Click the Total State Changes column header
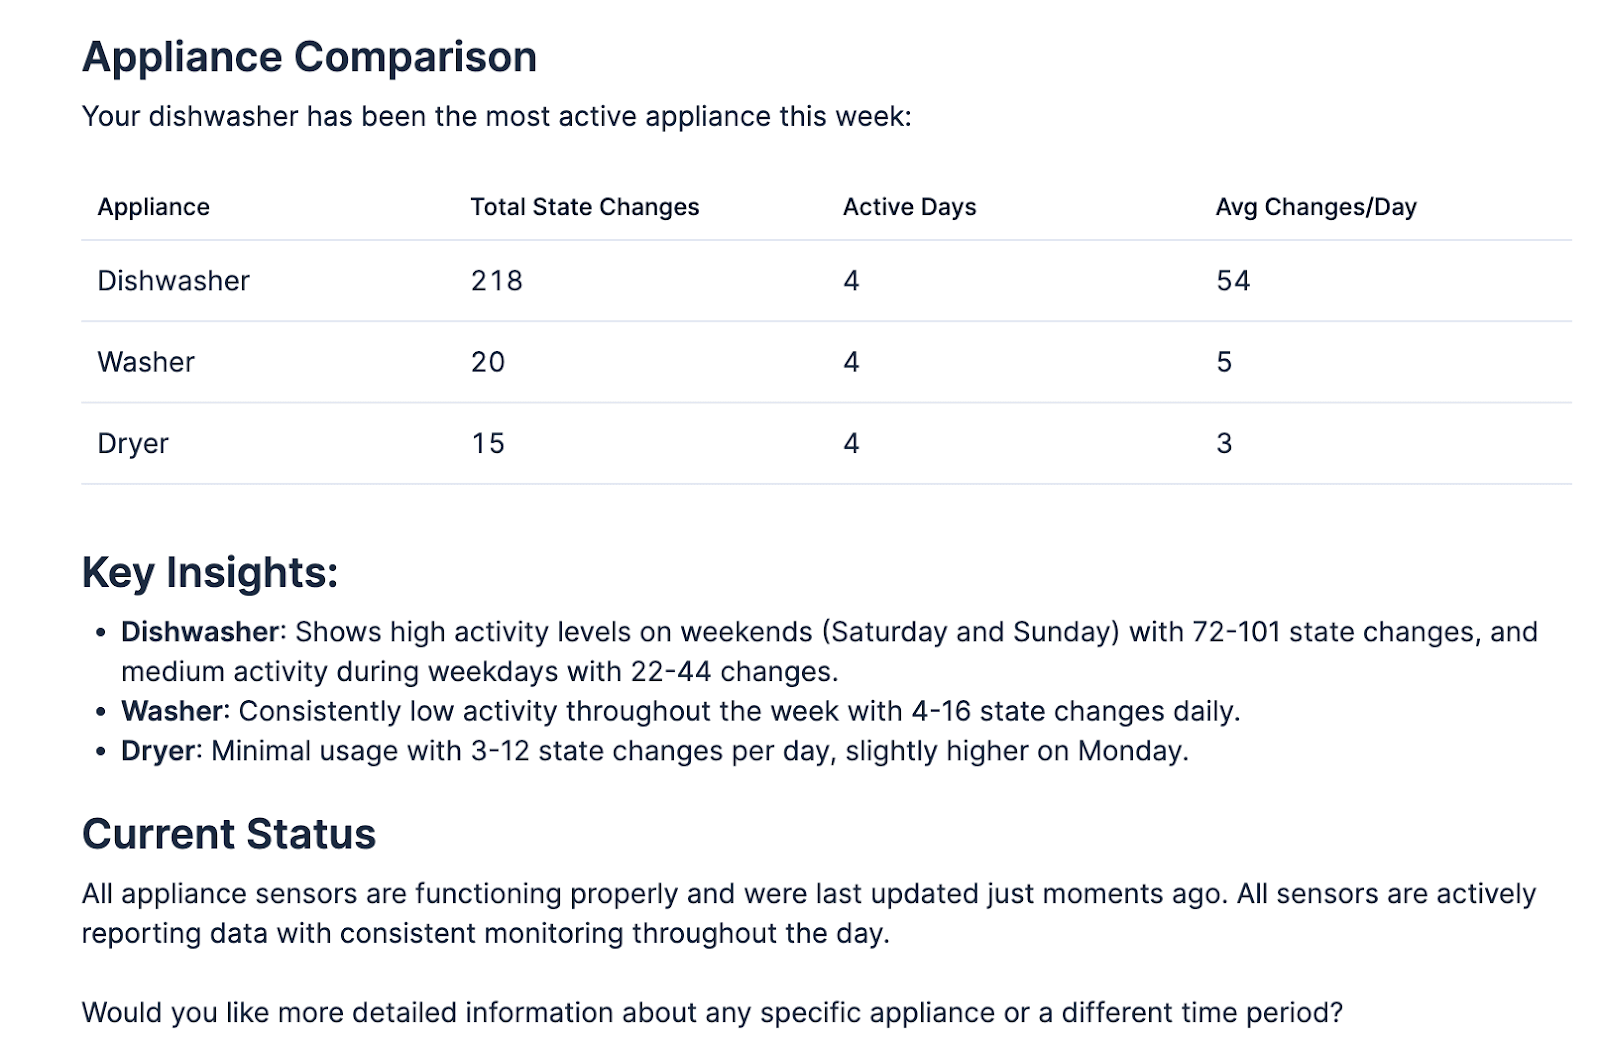 pyautogui.click(x=584, y=207)
